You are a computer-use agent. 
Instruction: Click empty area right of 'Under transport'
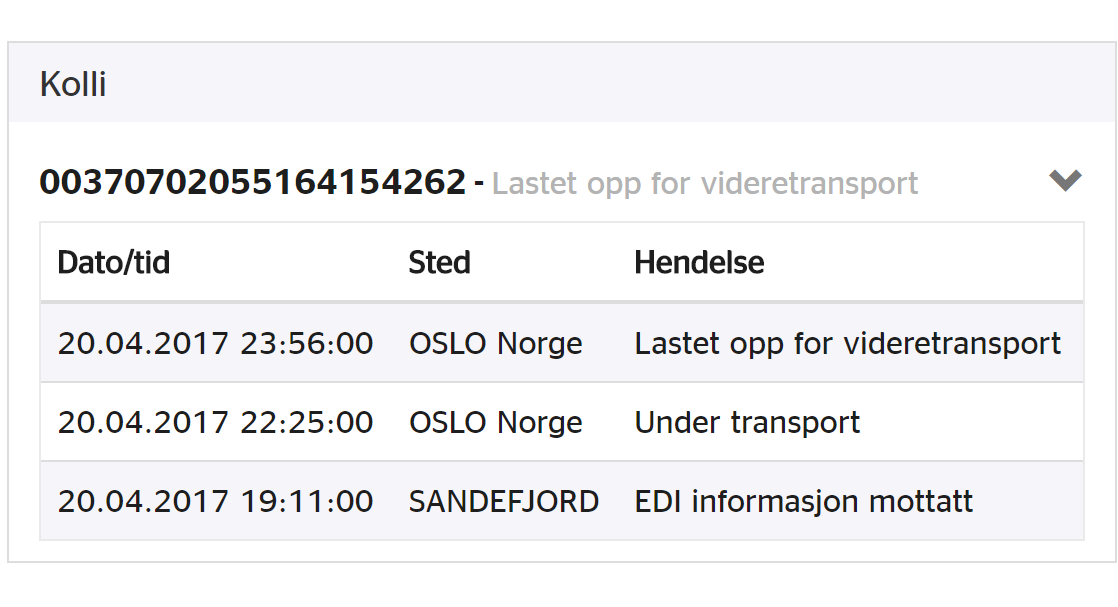click(x=970, y=423)
